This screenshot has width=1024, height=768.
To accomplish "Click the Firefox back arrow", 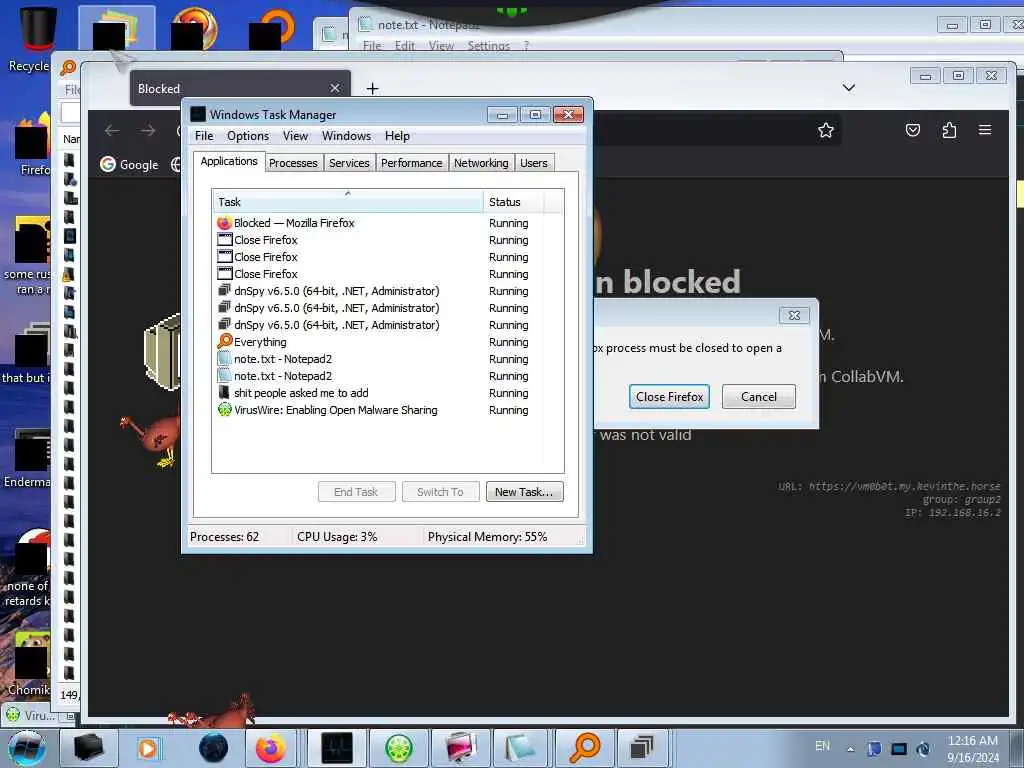I will point(112,131).
